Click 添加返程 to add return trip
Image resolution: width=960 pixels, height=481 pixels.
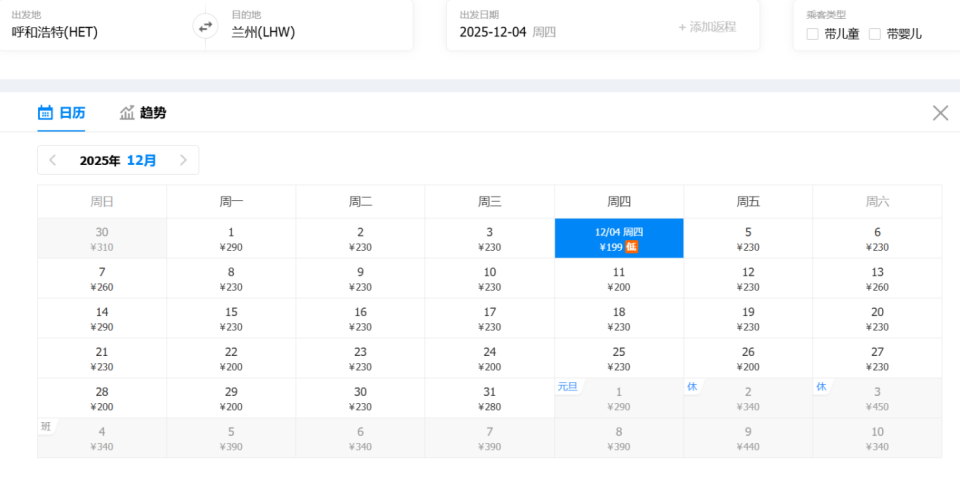pyautogui.click(x=707, y=27)
